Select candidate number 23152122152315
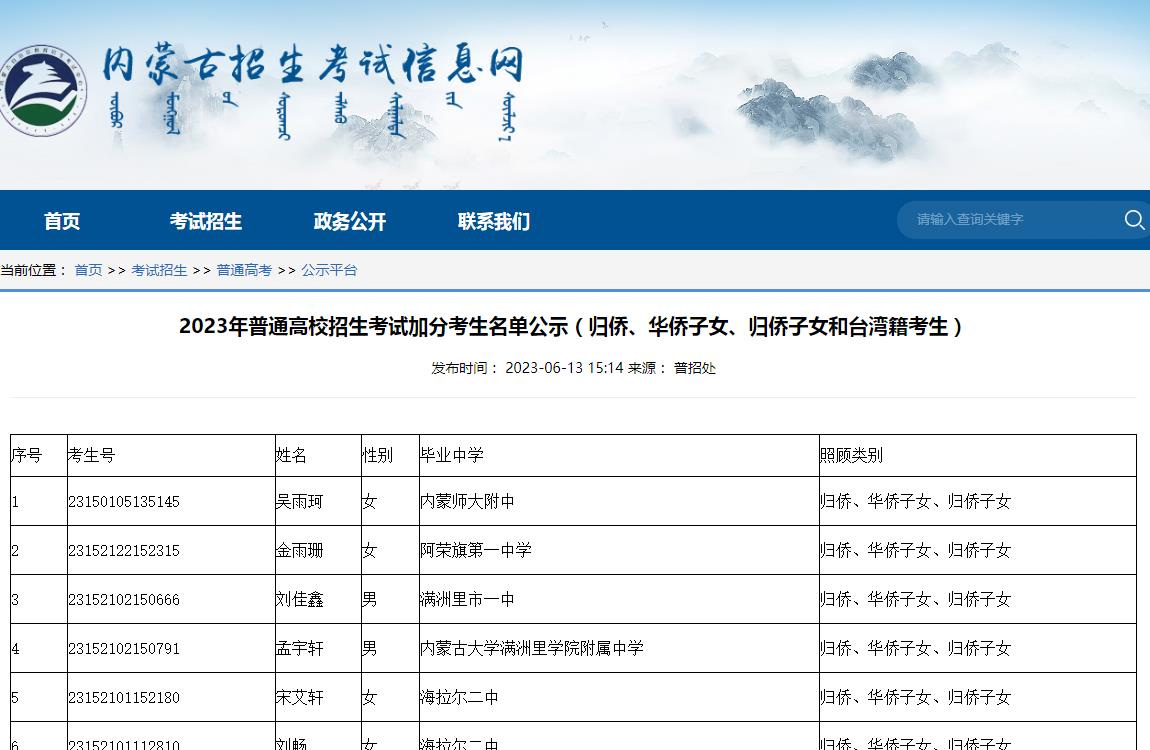 pyautogui.click(x=124, y=551)
